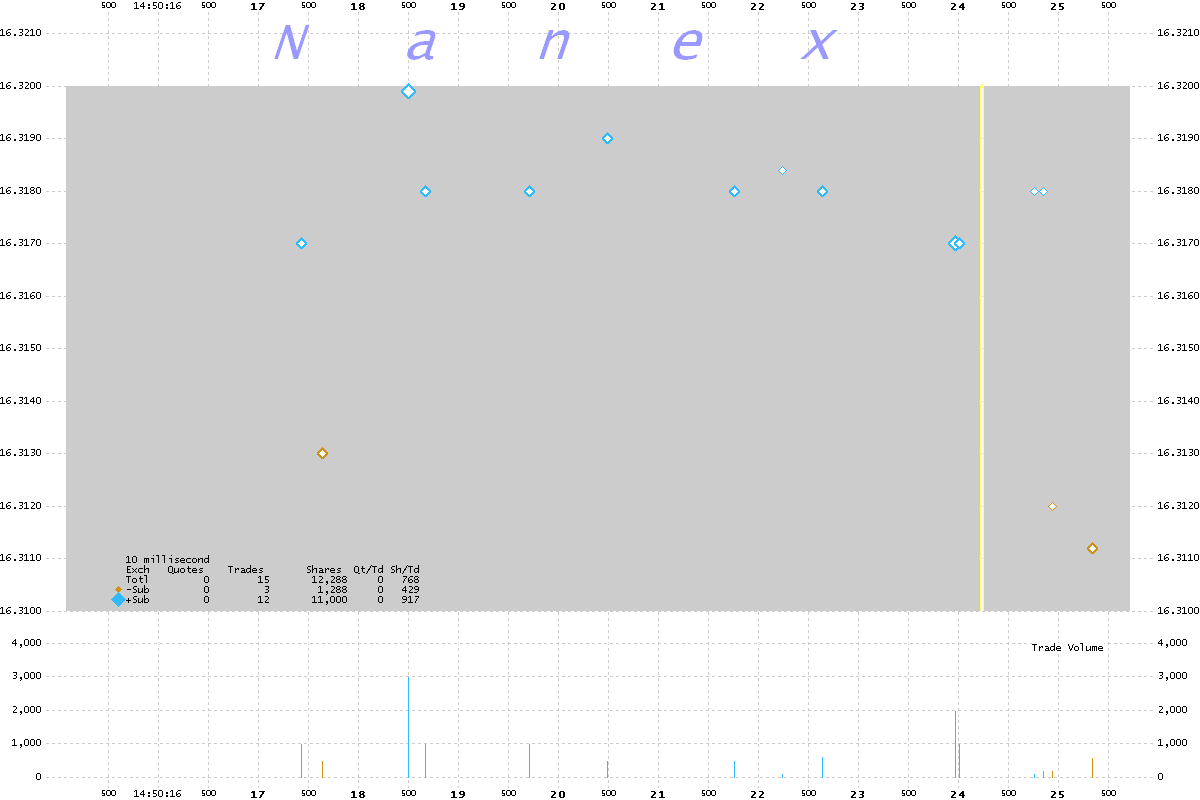The height and width of the screenshot is (800, 1200).
Task: Click the 'Quotes' column header in the legend
Action: click(185, 569)
